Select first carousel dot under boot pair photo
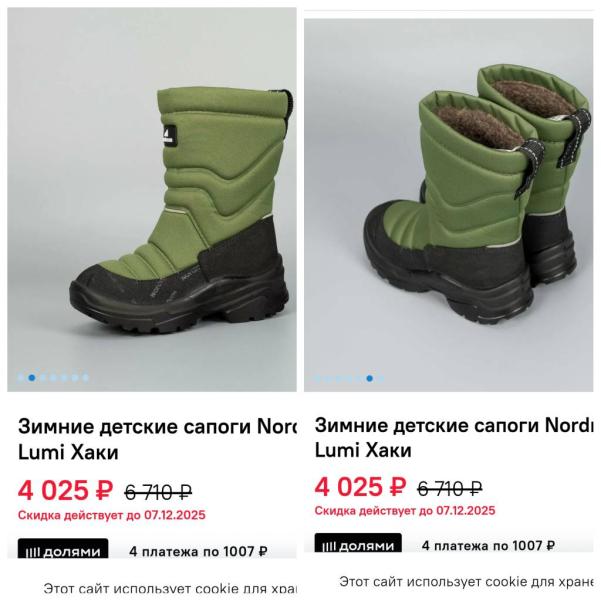Image resolution: width=601 pixels, height=600 pixels. point(317,378)
